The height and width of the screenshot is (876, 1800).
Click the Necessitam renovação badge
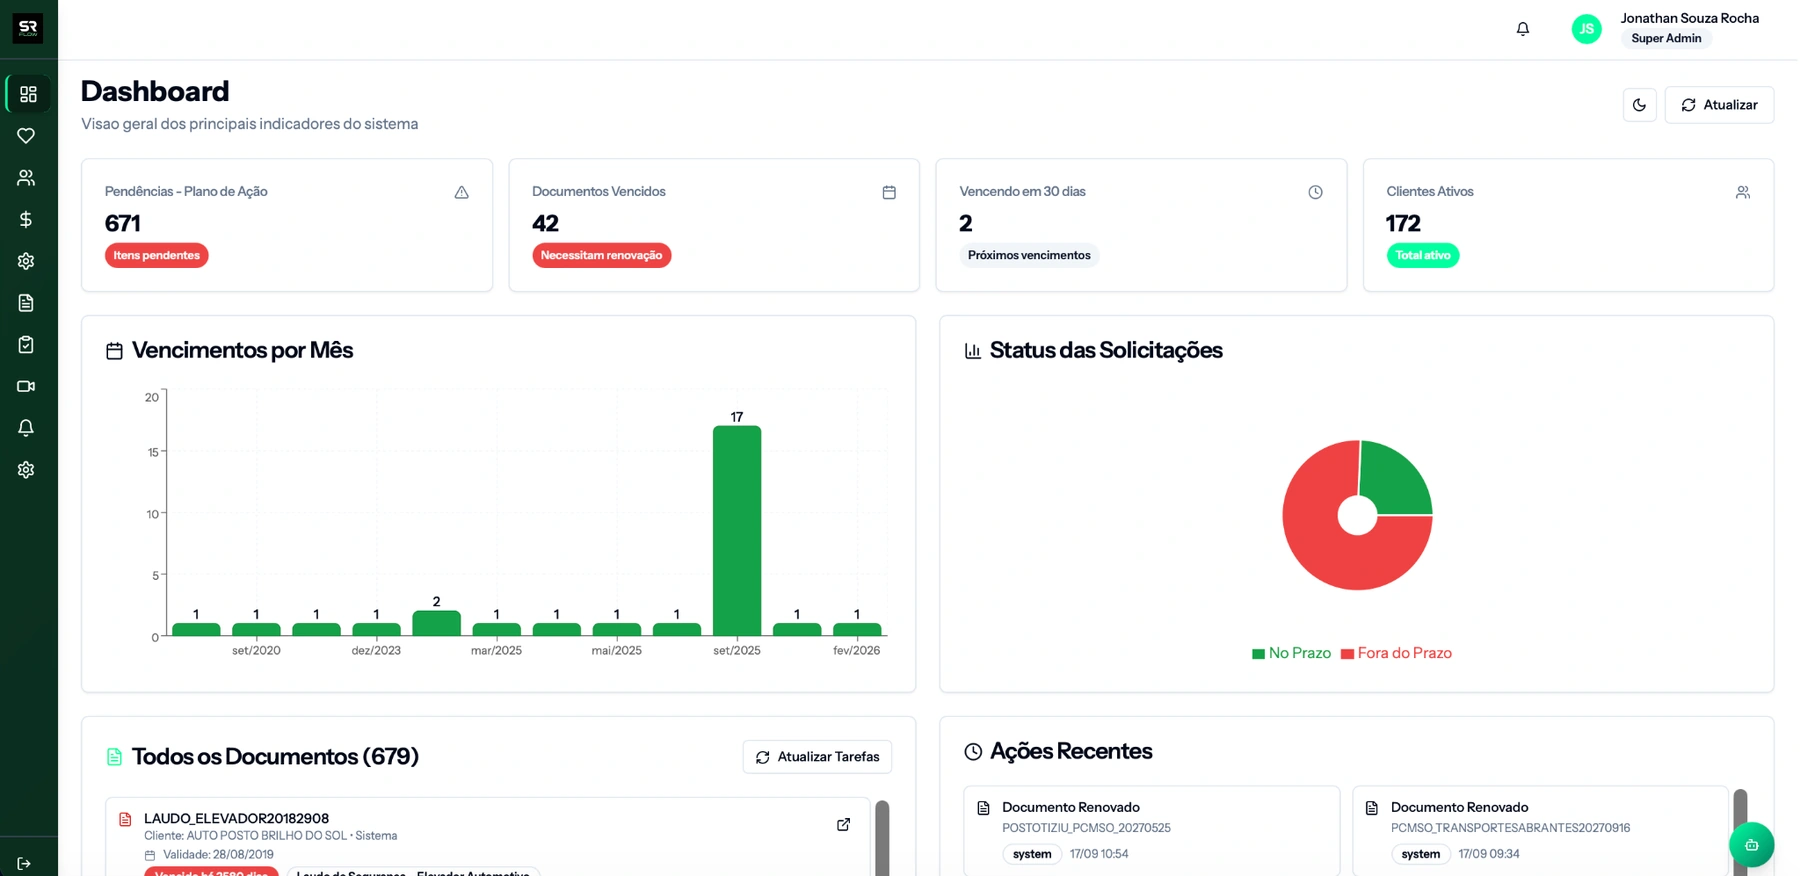click(602, 255)
